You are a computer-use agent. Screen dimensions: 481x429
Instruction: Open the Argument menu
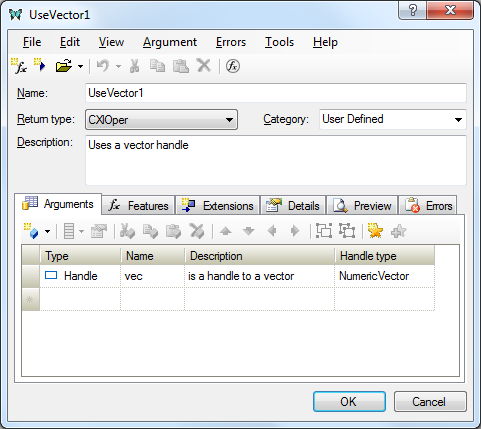click(170, 42)
